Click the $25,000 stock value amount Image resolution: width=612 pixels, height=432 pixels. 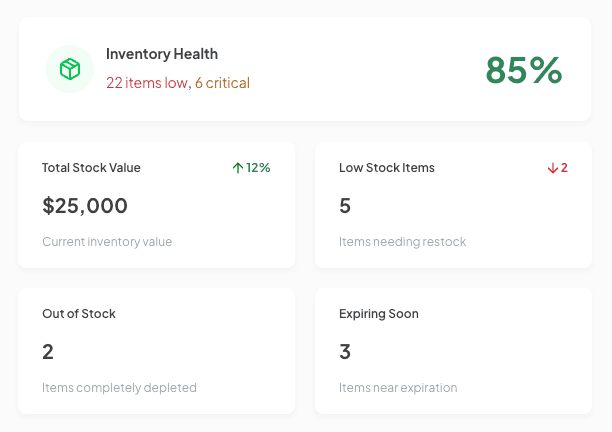(85, 206)
